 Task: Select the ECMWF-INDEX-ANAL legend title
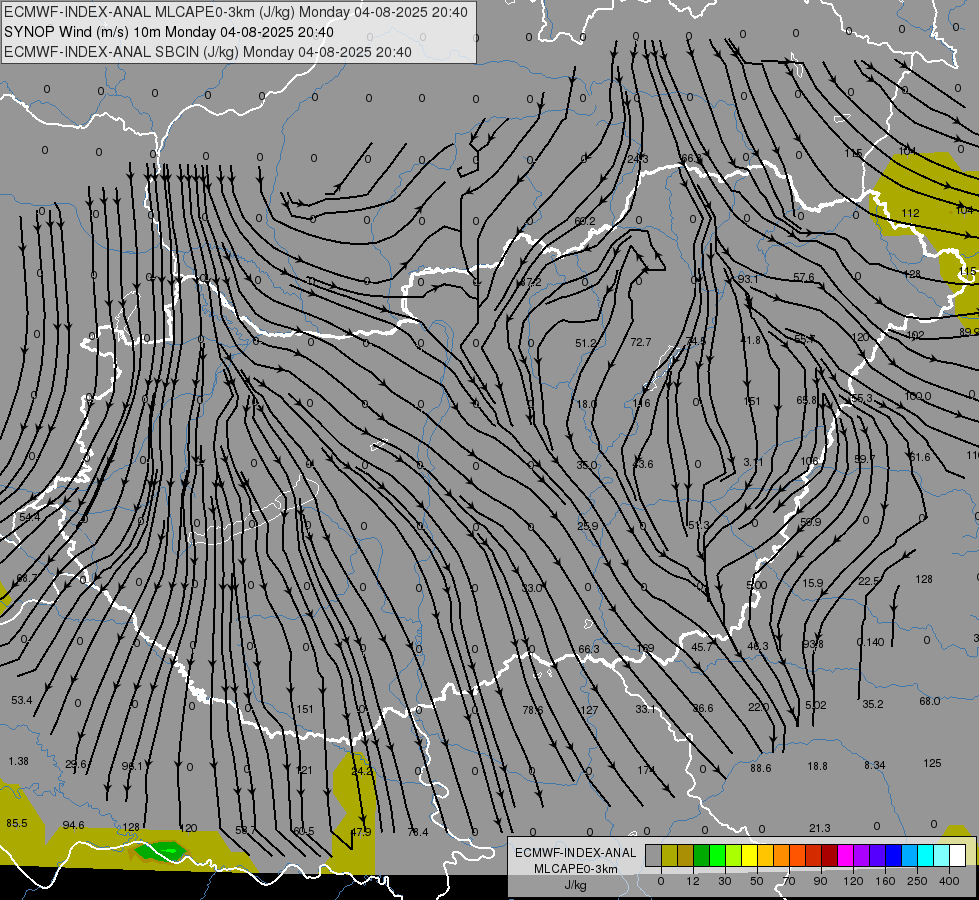coord(575,853)
